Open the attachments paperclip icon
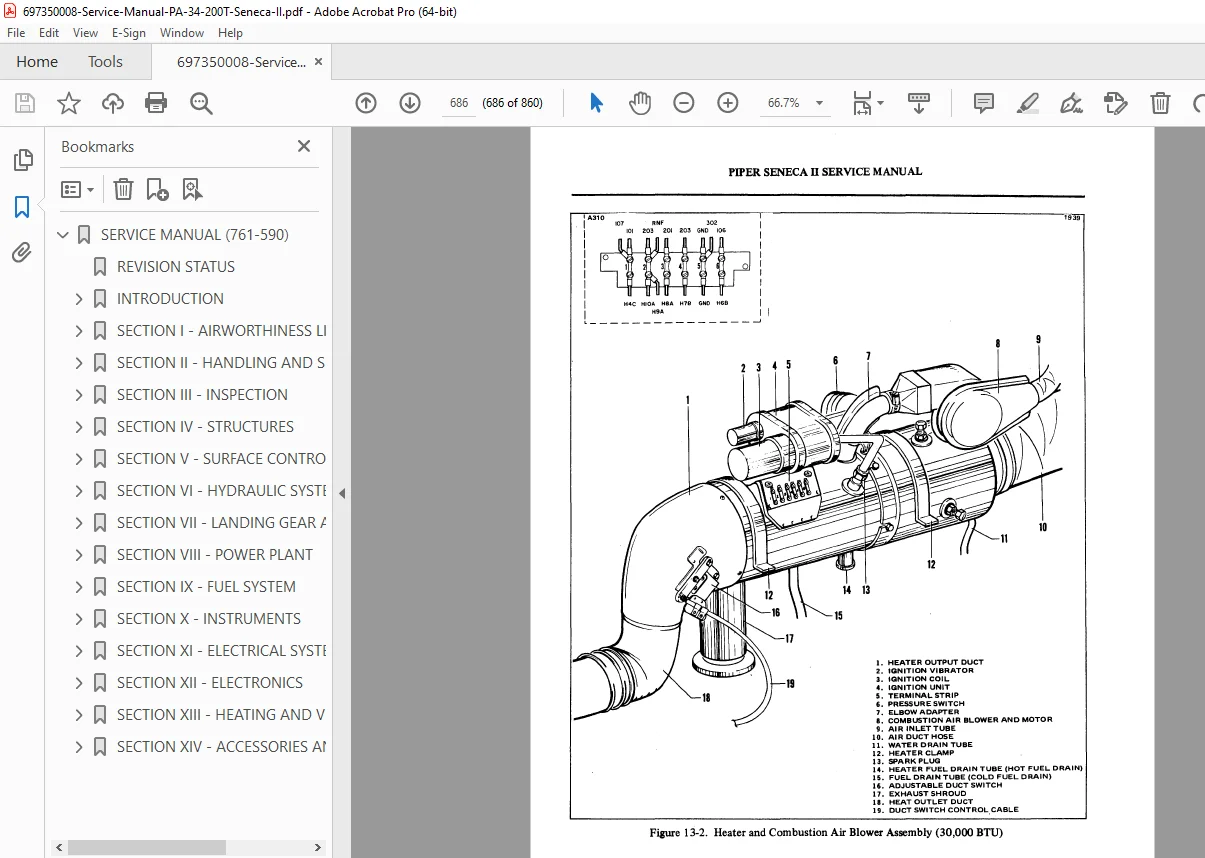Image resolution: width=1205 pixels, height=858 pixels. 22,253
